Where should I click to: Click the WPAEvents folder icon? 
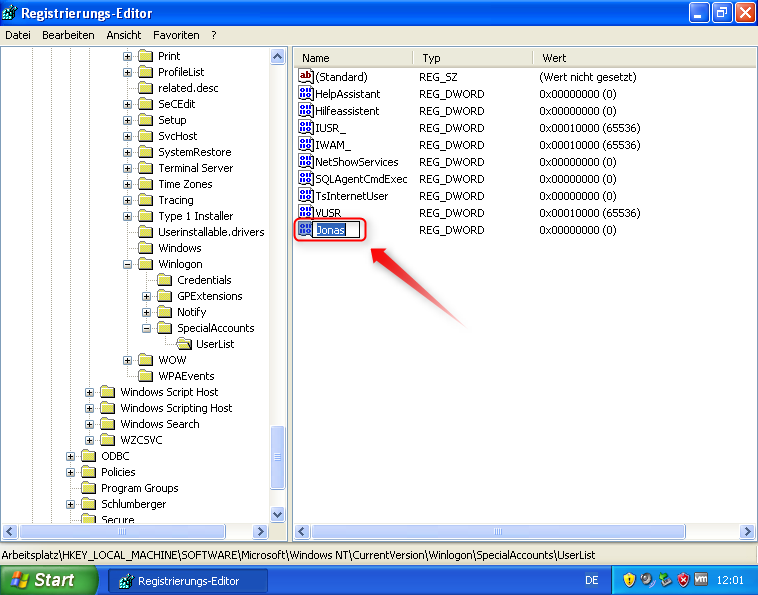coord(146,376)
